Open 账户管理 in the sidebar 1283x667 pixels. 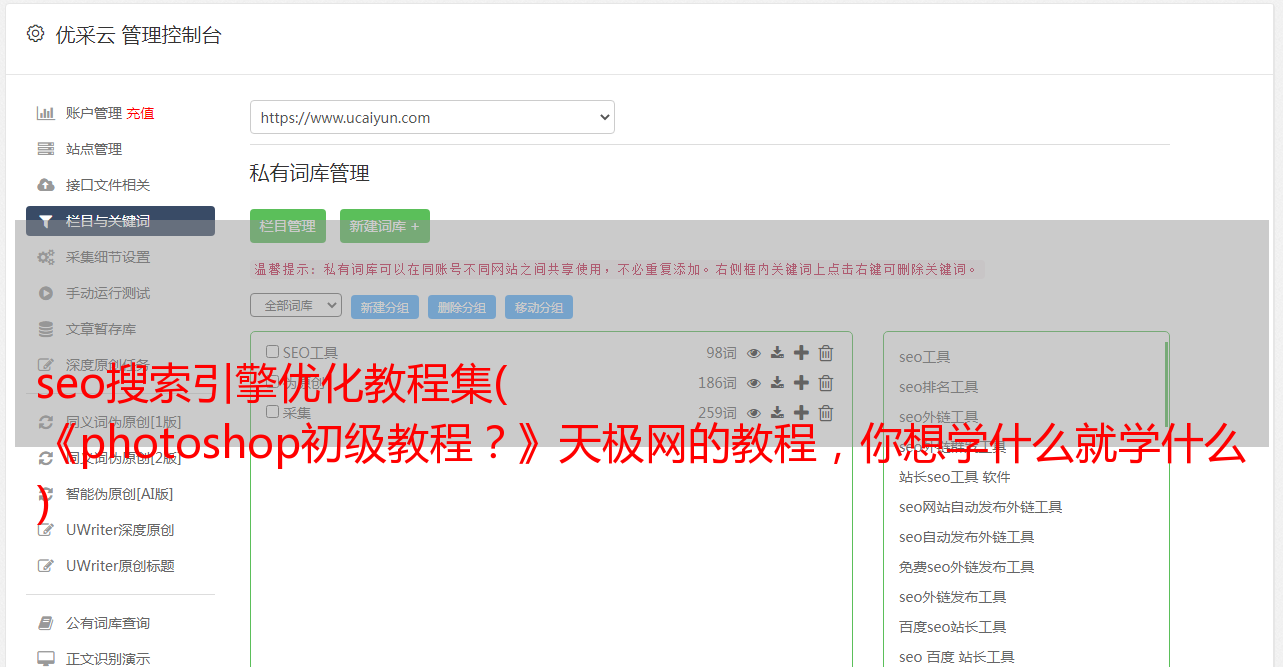(x=94, y=113)
